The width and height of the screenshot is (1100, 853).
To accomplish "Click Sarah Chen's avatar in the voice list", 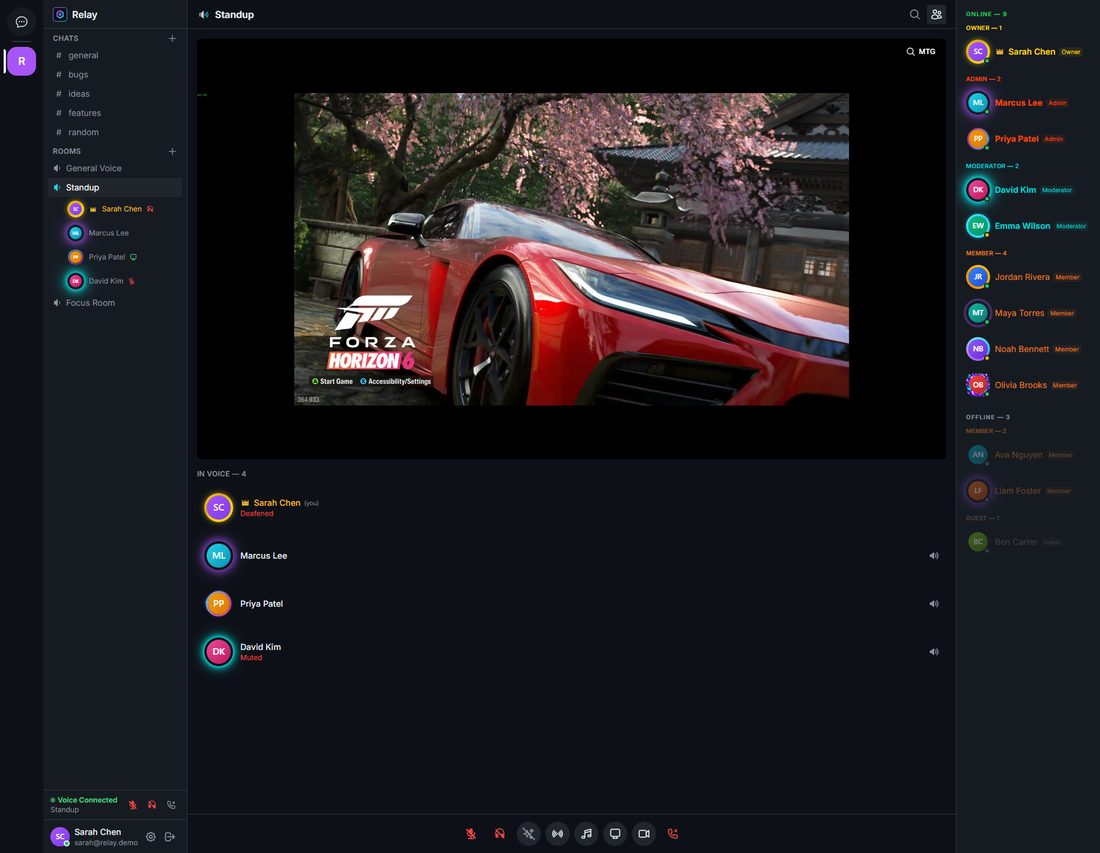I will (218, 507).
